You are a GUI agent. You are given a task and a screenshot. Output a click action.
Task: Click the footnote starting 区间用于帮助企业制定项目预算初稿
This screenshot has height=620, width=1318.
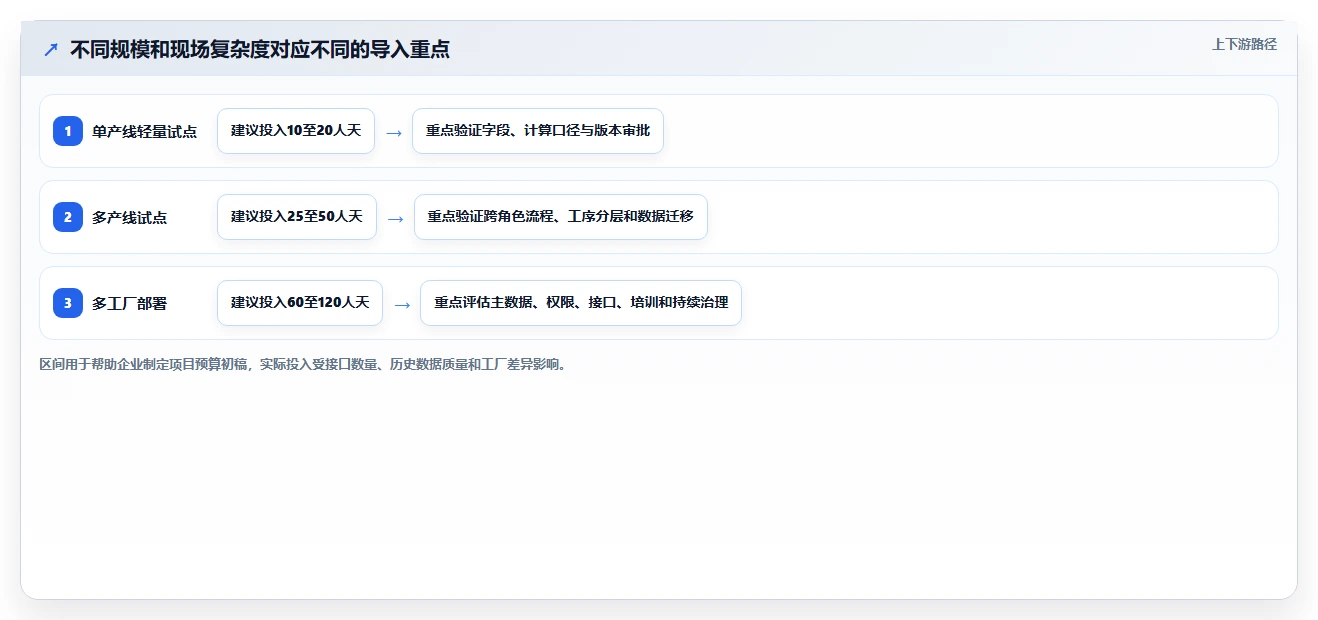tap(305, 365)
